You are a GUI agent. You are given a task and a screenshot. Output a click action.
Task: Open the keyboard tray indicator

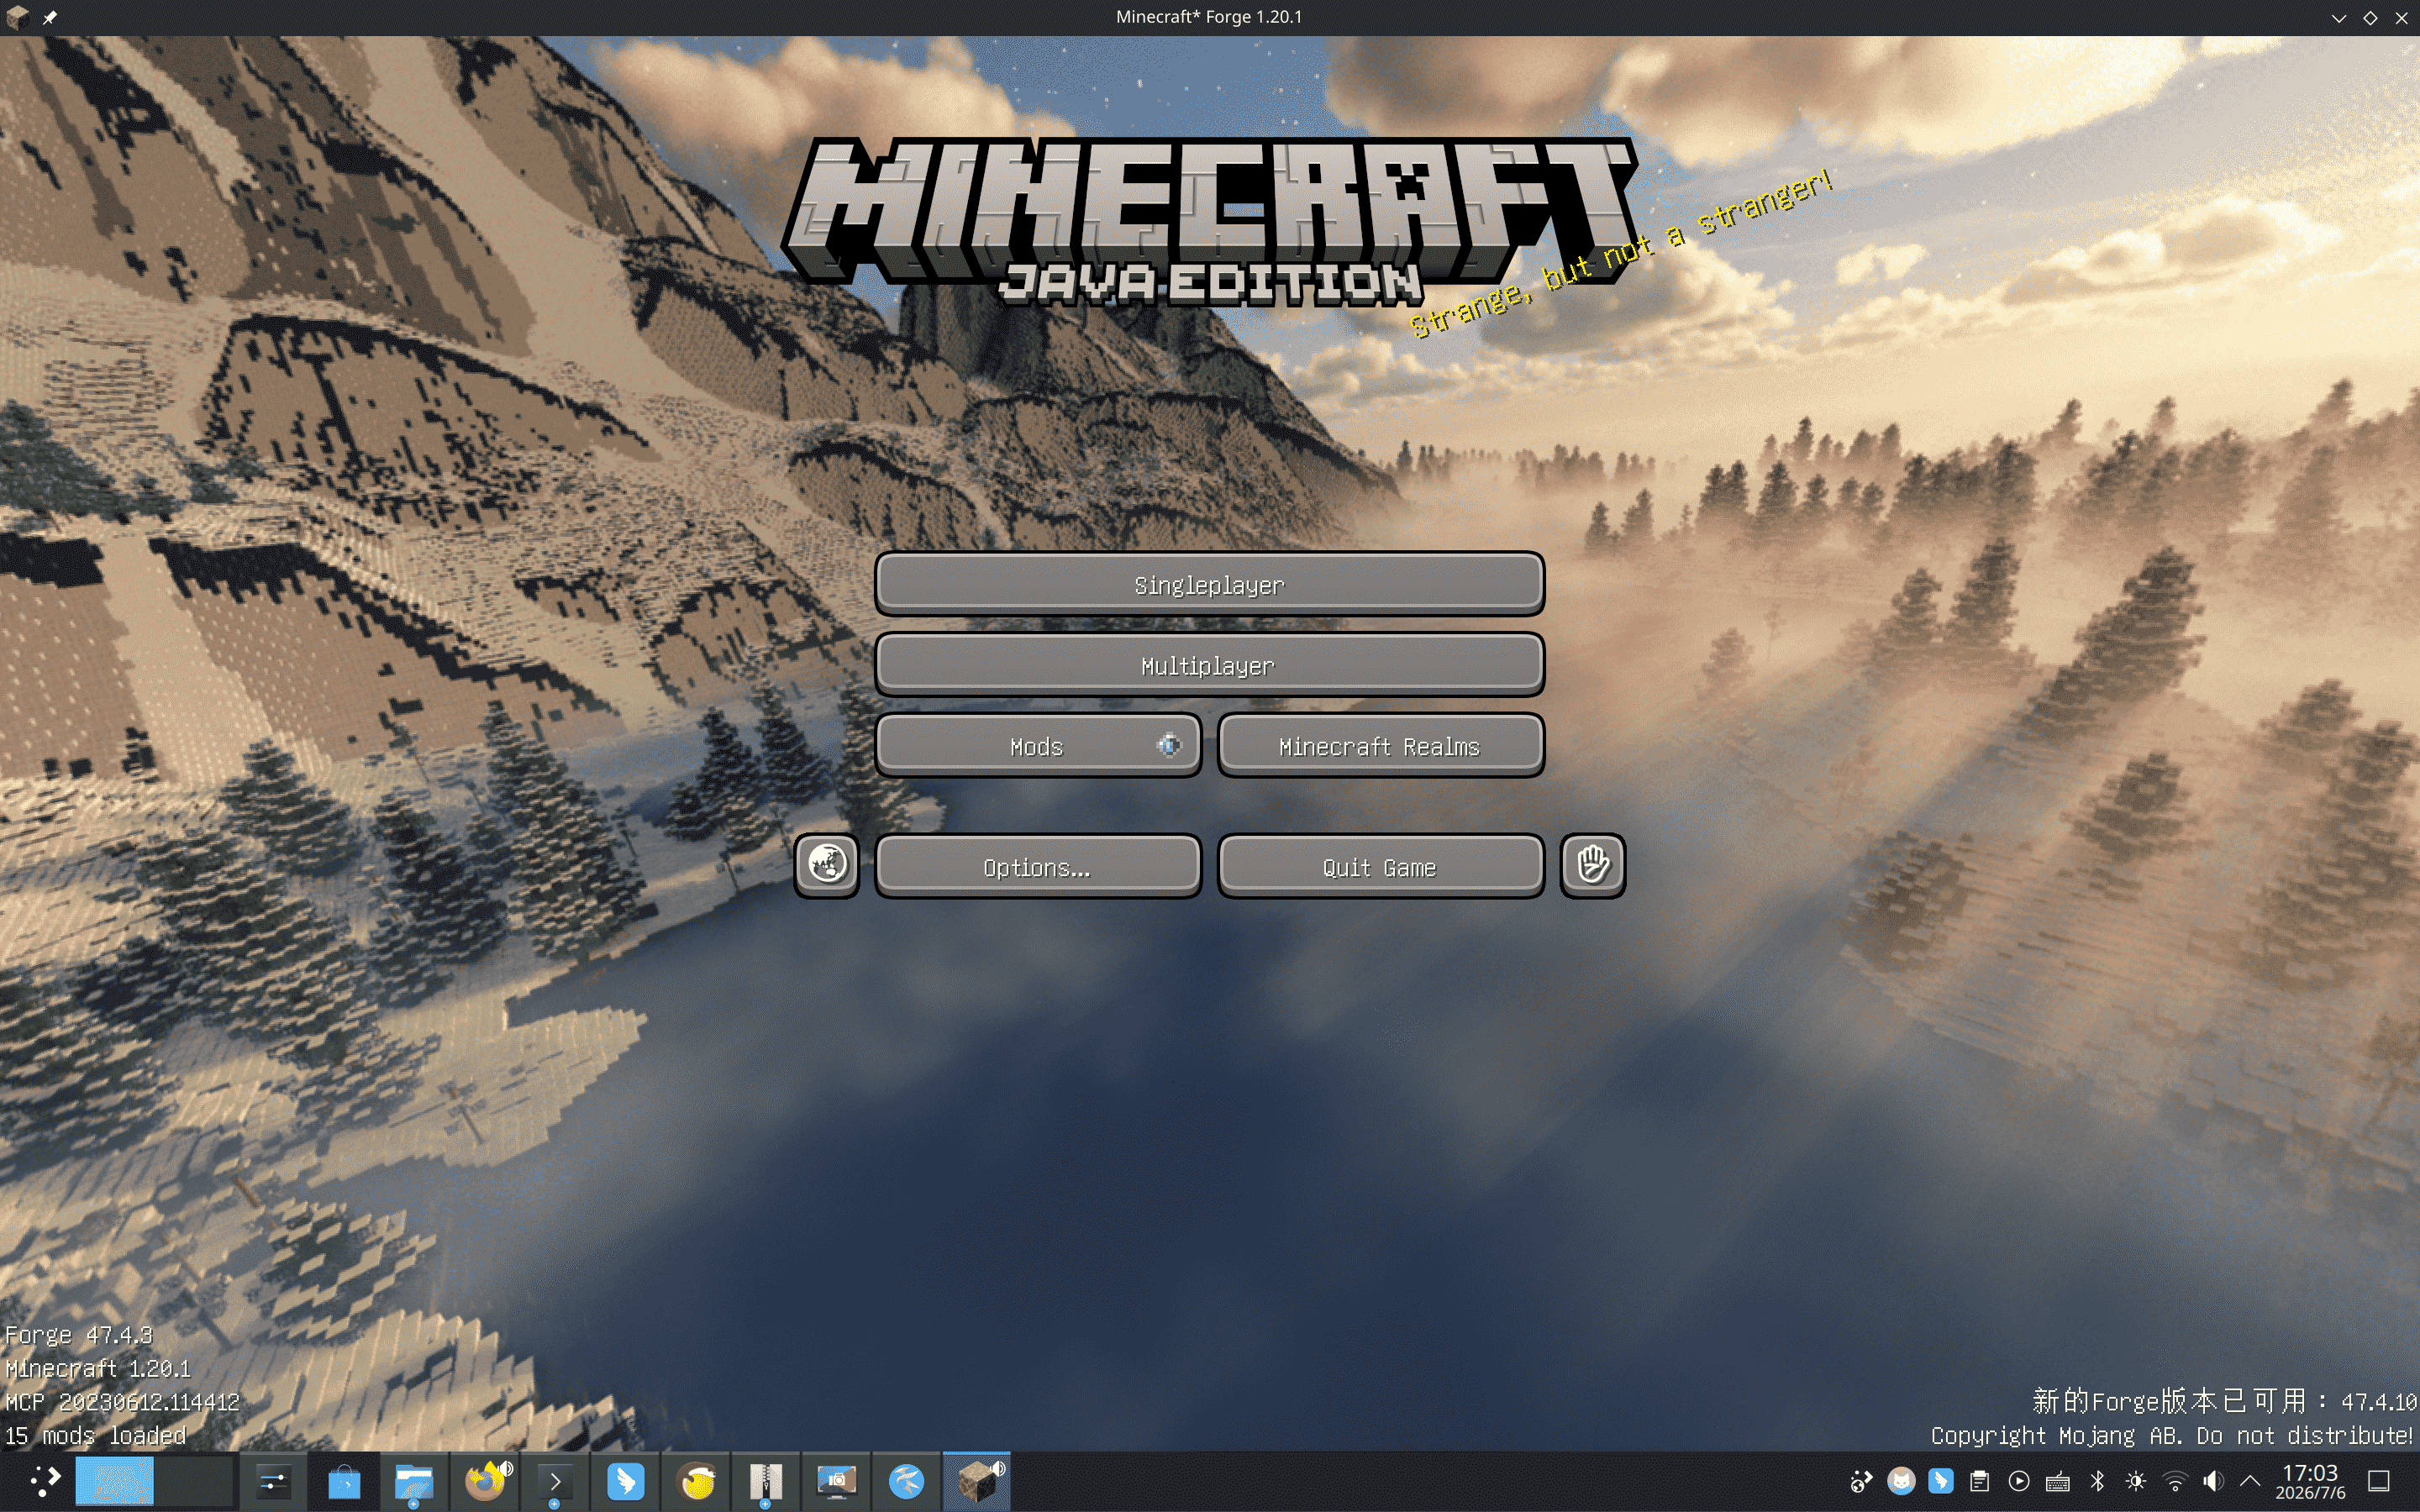tap(2058, 1481)
